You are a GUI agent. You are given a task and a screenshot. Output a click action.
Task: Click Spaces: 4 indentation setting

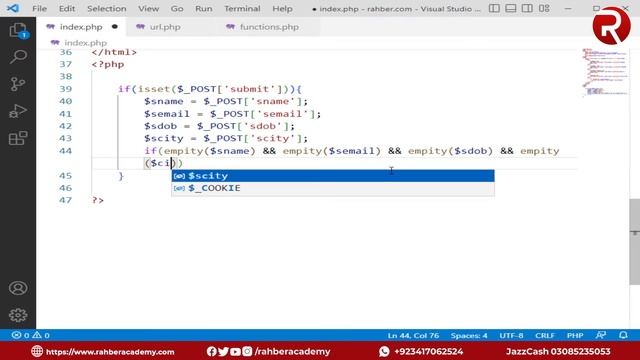(469, 336)
